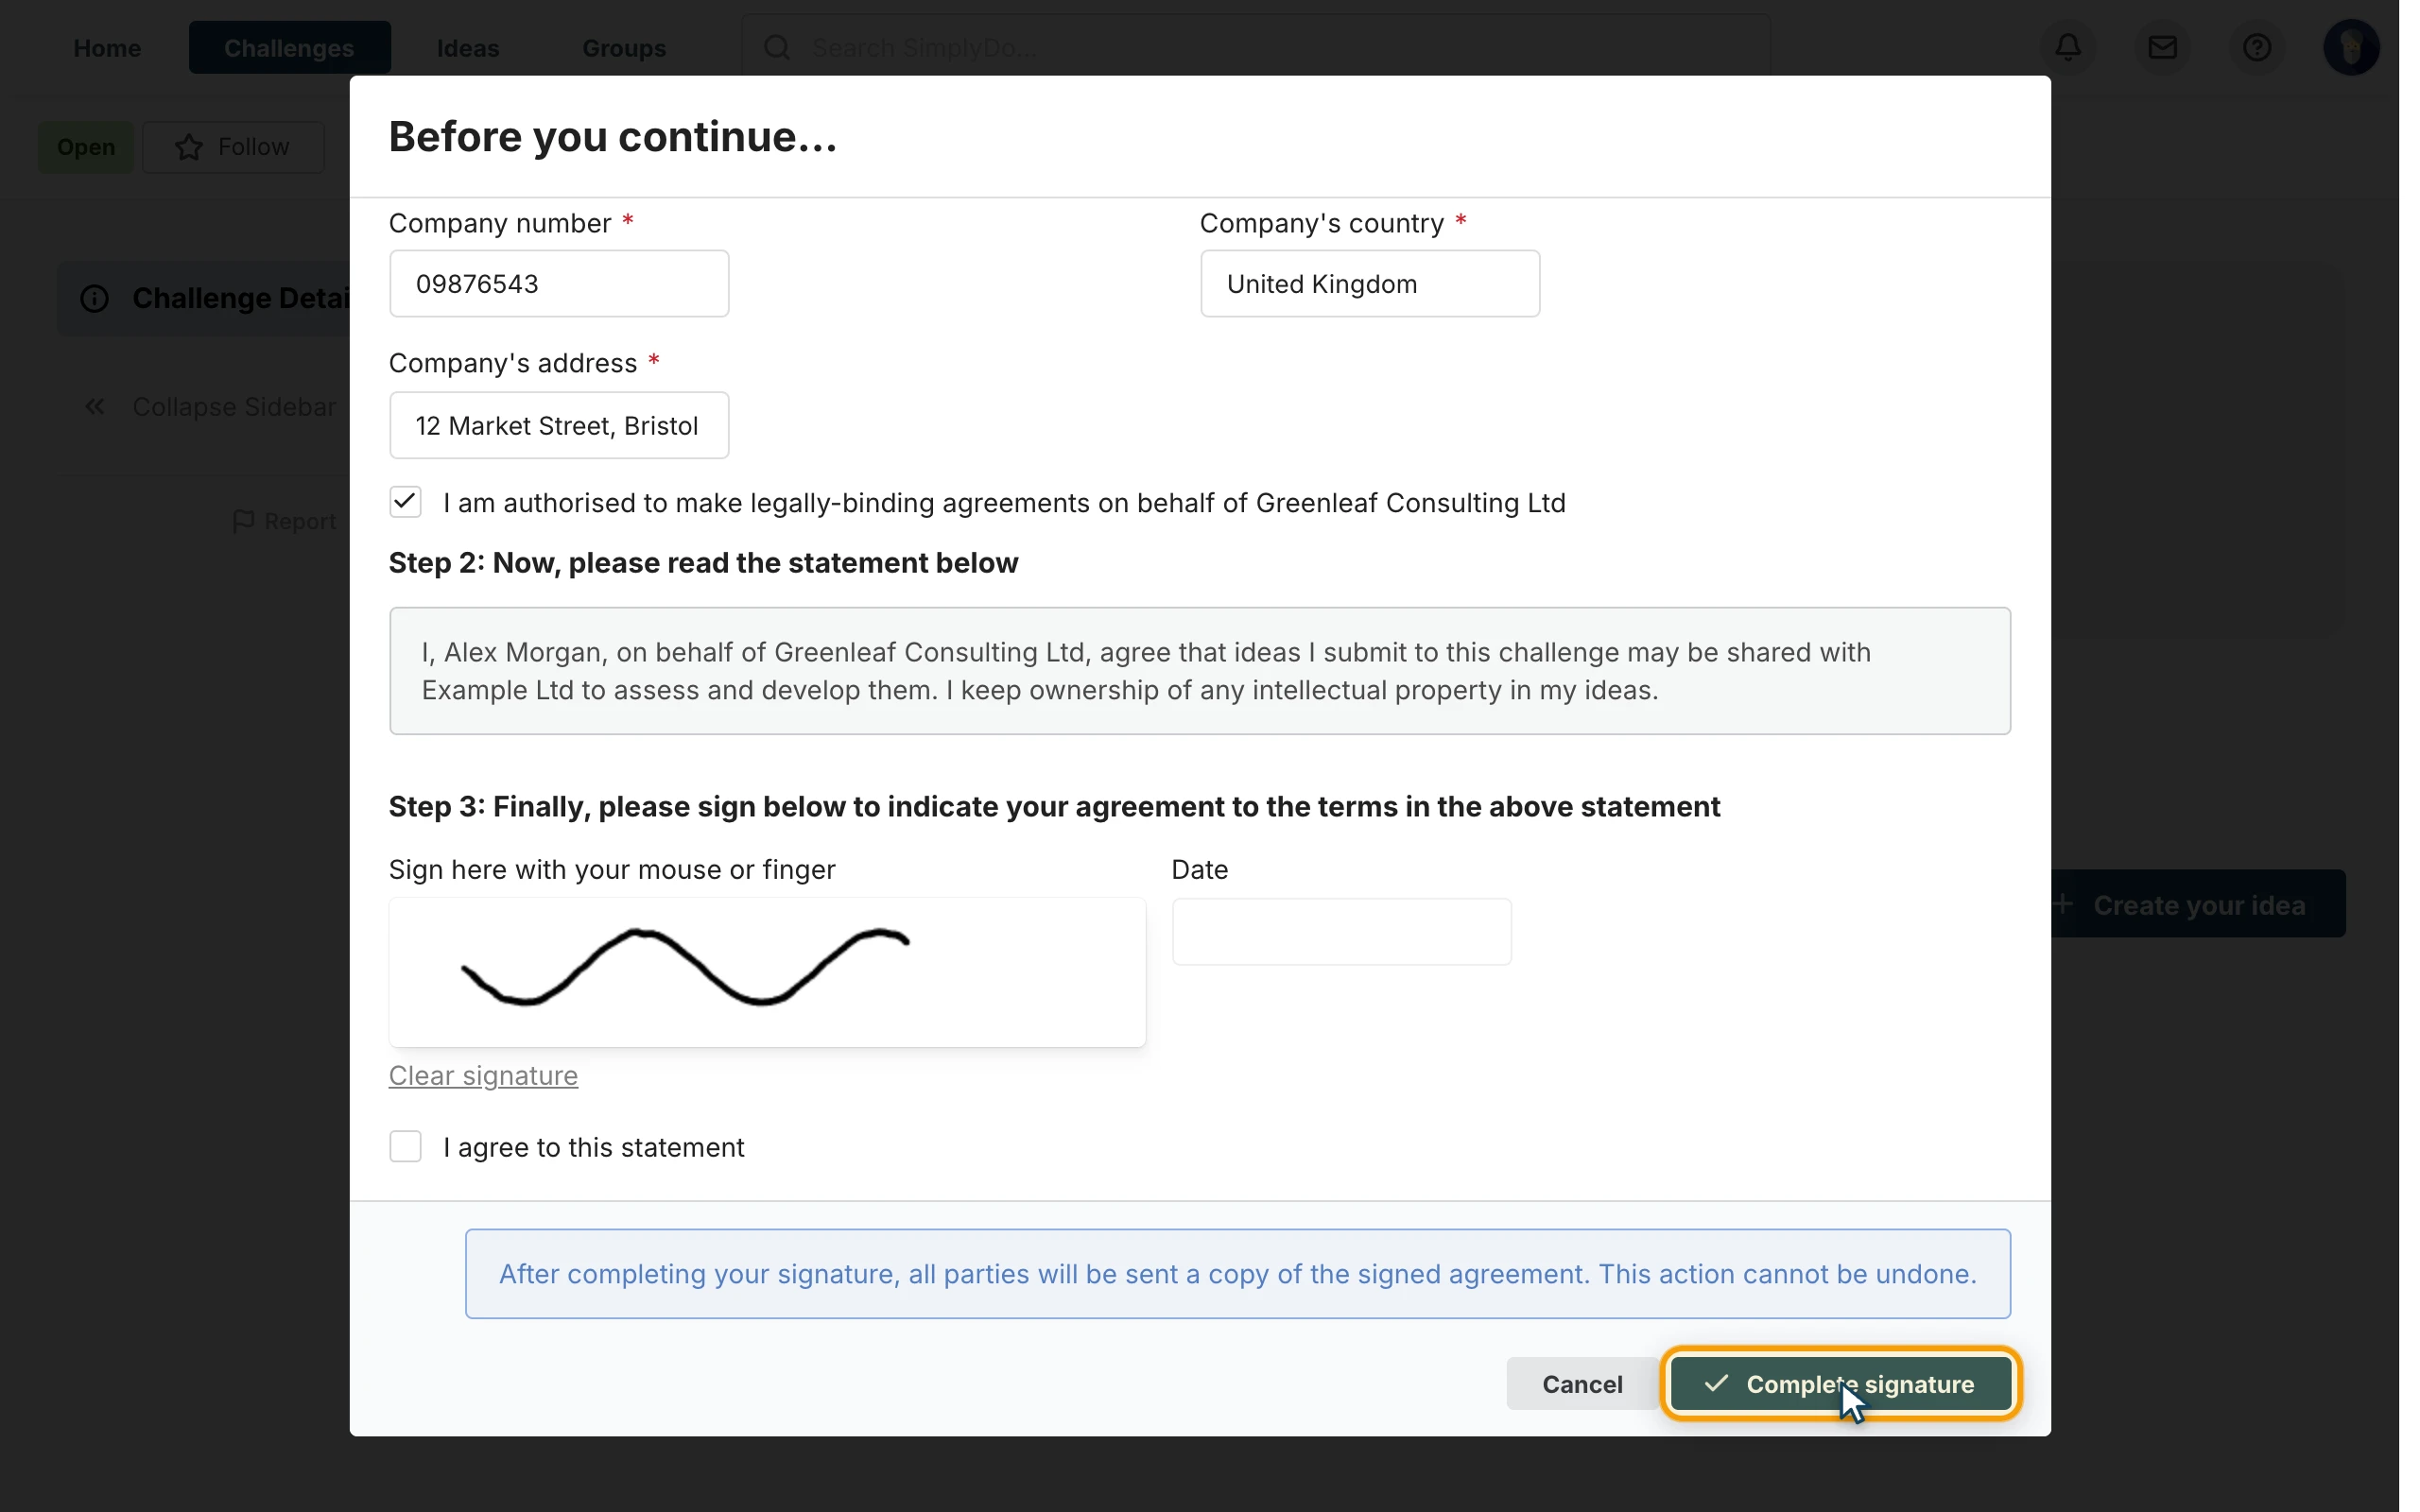2420x1512 pixels.
Task: Open the Company's country field
Action: coord(1369,284)
